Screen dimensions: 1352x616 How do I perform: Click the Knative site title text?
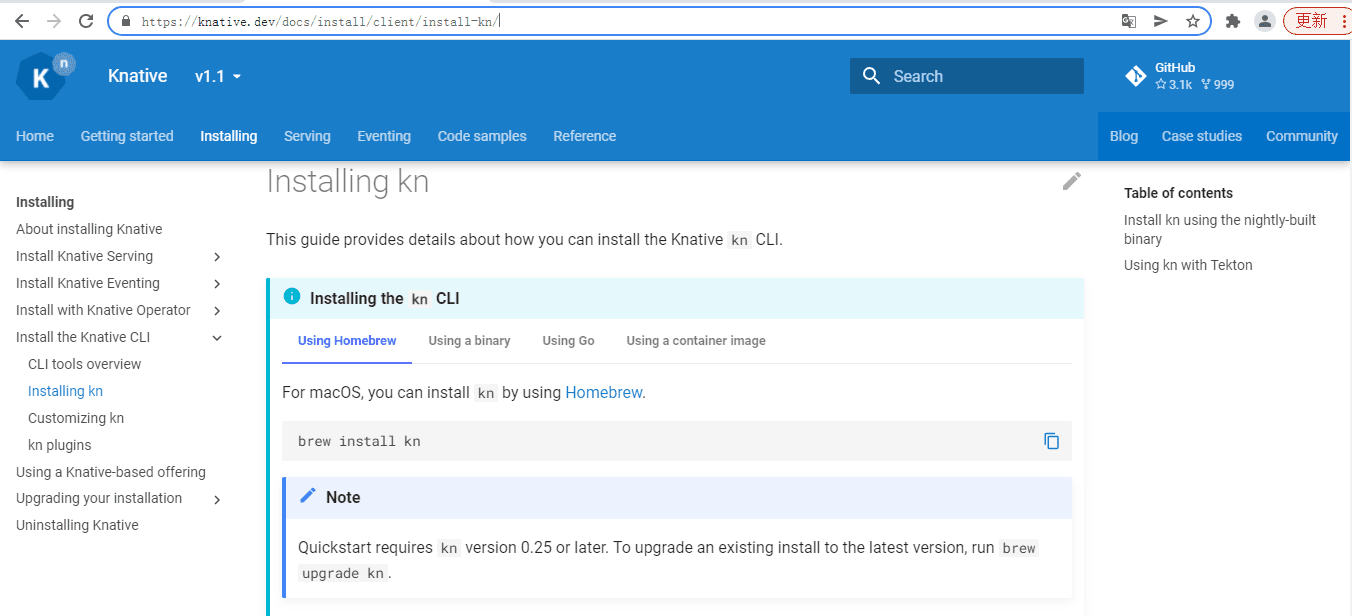[x=137, y=76]
